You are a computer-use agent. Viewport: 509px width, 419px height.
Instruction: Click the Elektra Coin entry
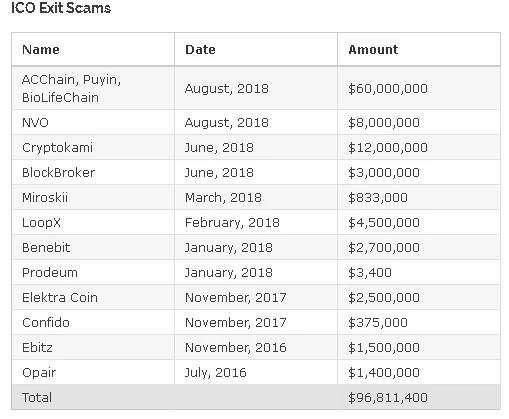click(x=60, y=297)
